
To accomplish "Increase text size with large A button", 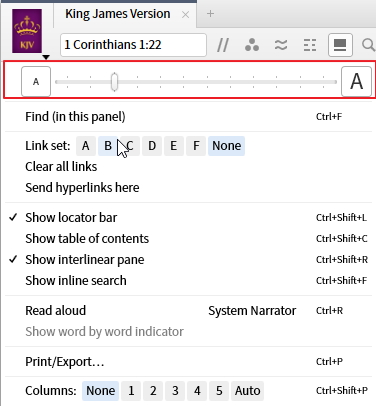I will (356, 82).
